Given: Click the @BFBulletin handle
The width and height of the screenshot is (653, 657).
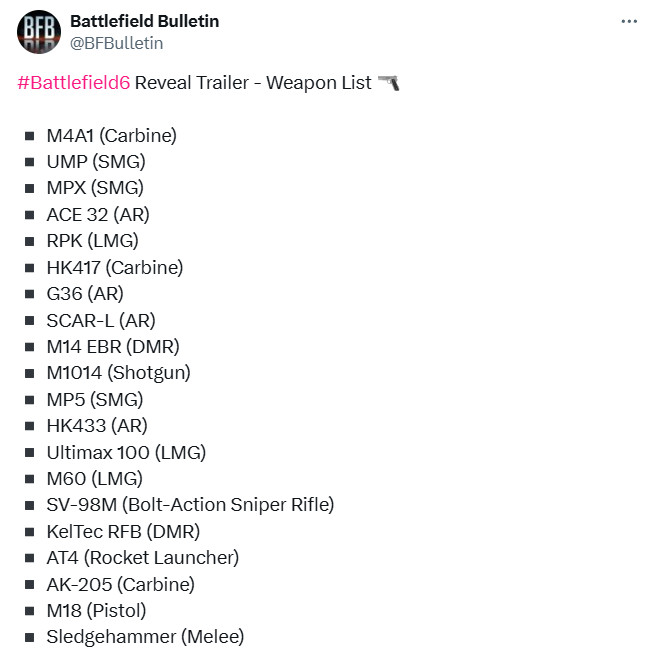Looking at the screenshot, I should pos(116,43).
